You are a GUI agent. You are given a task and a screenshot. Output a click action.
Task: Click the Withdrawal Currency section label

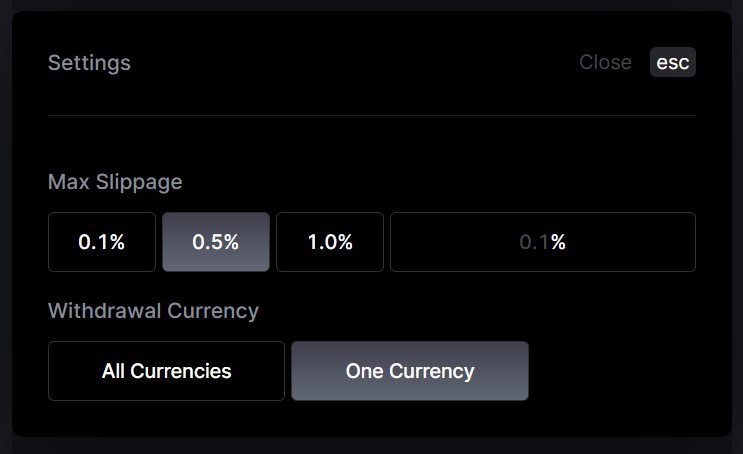(x=153, y=311)
